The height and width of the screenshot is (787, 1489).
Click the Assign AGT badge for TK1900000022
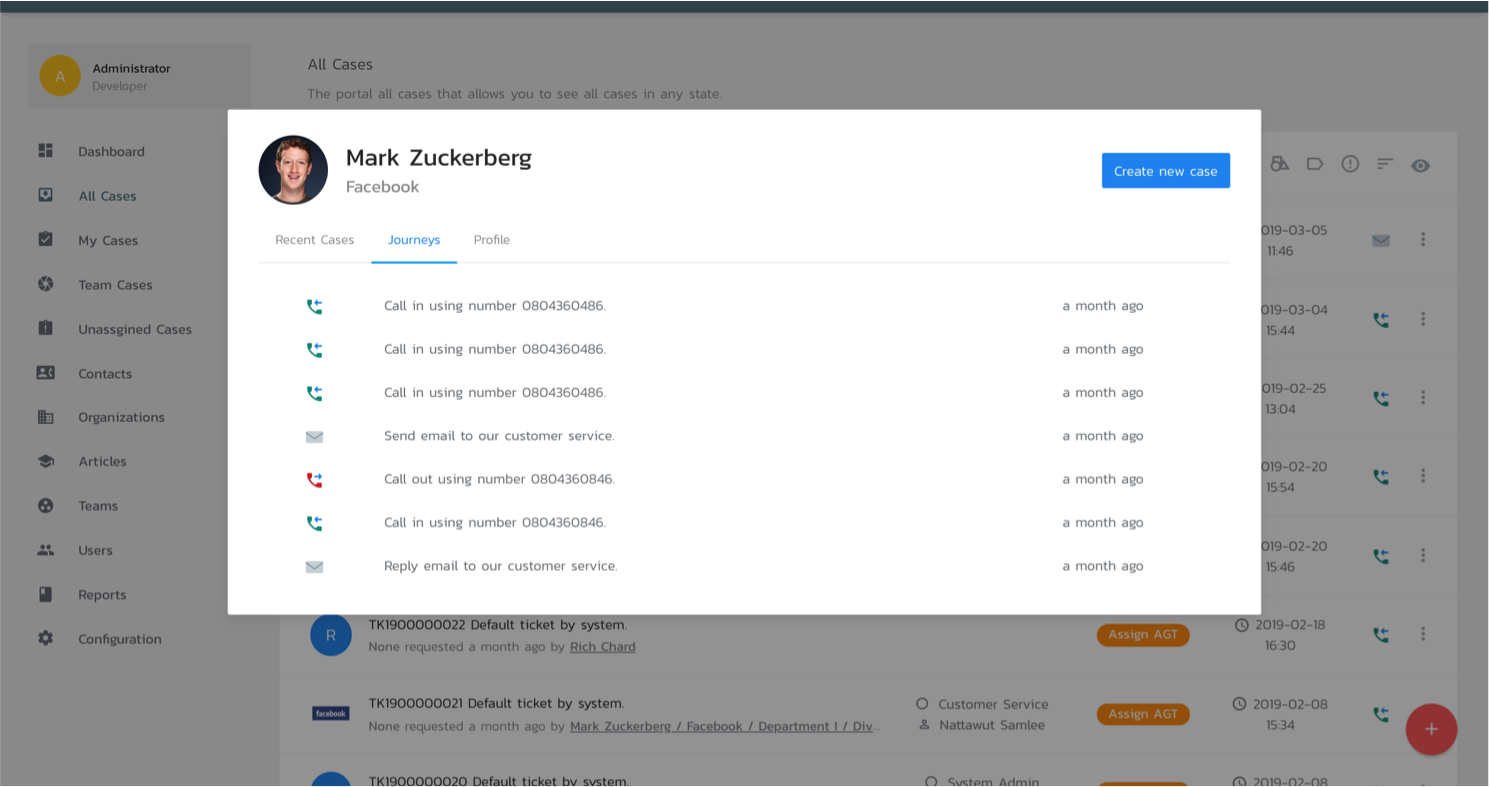pos(1143,635)
